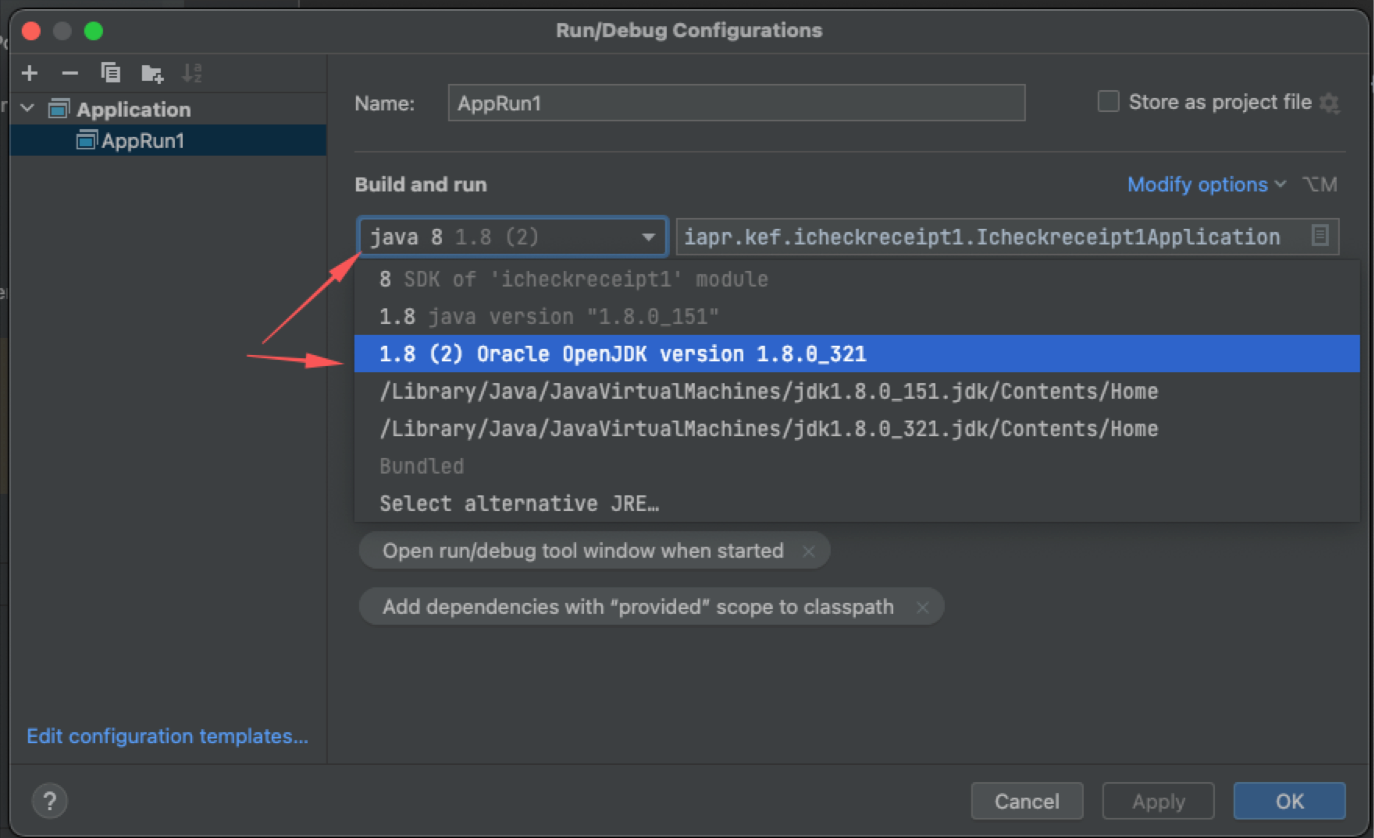Viewport: 1374px width, 838px height.
Task: Browse for the main class
Action: click(1319, 236)
